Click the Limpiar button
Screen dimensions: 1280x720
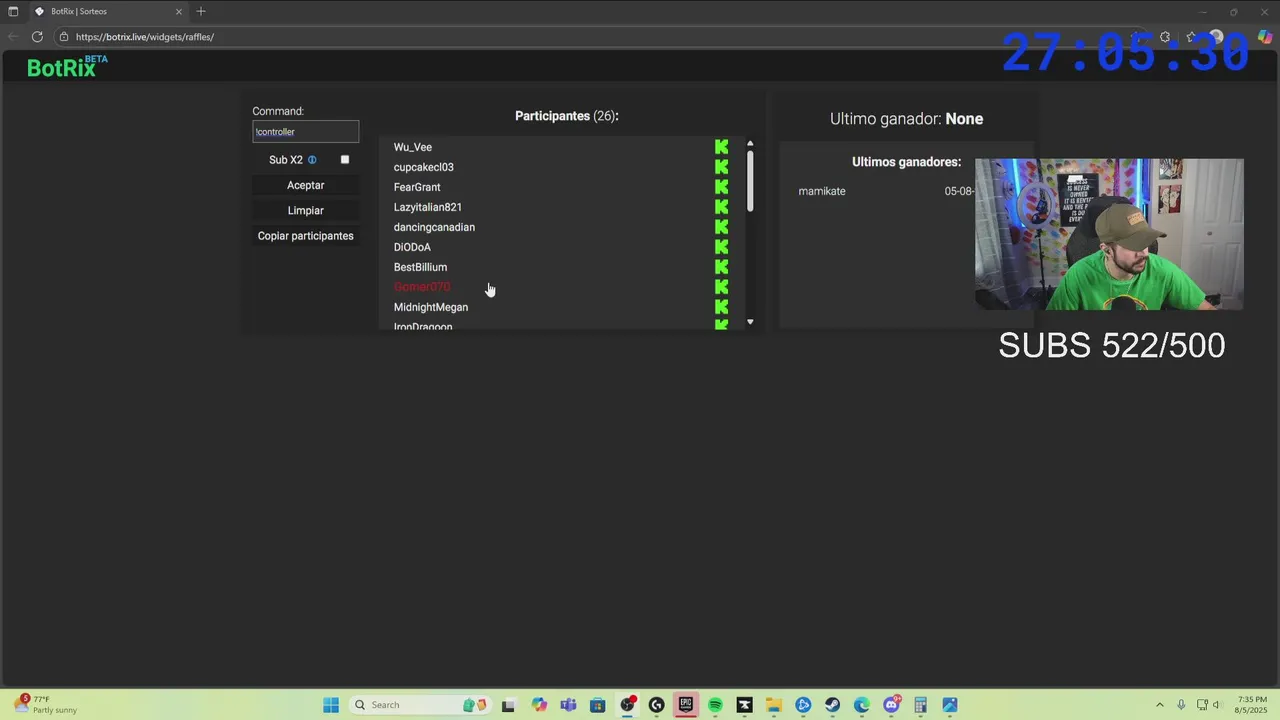tap(306, 211)
